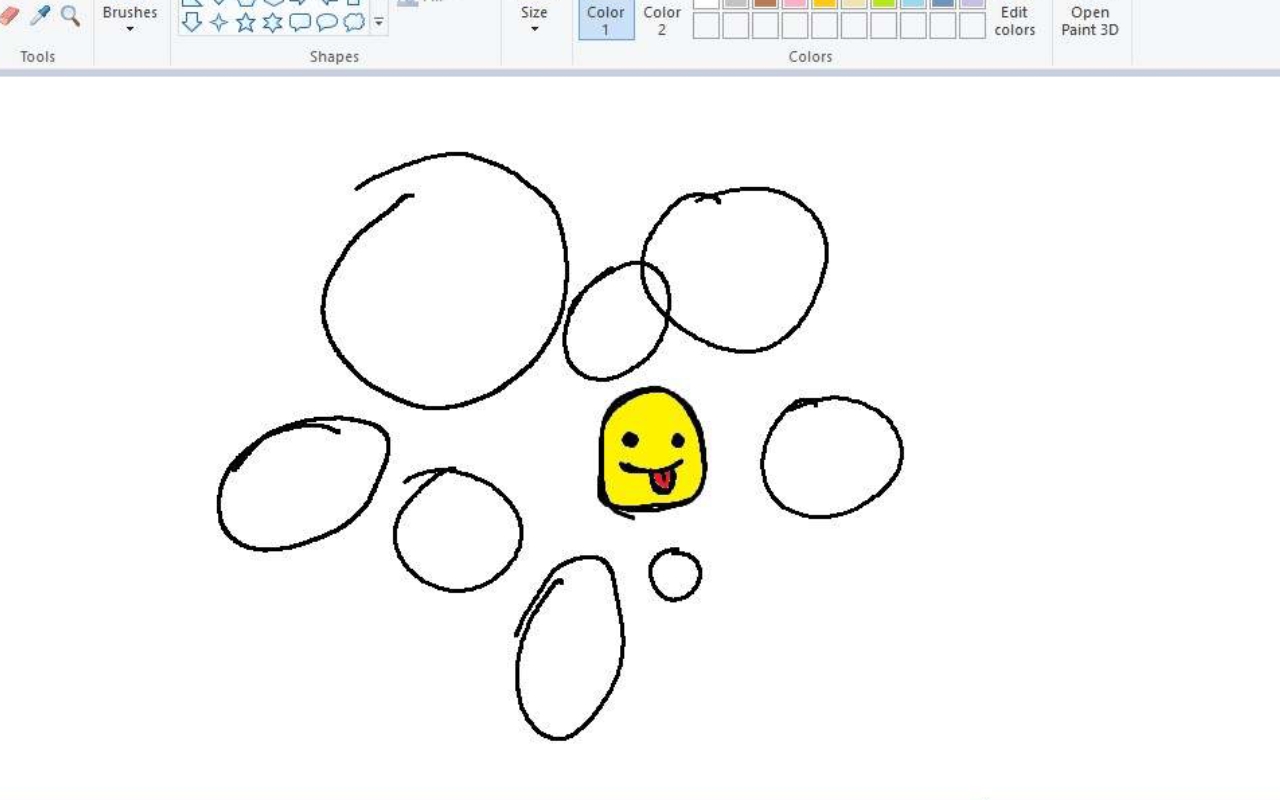
Task: Select the five-point star shape
Action: pyautogui.click(x=246, y=22)
